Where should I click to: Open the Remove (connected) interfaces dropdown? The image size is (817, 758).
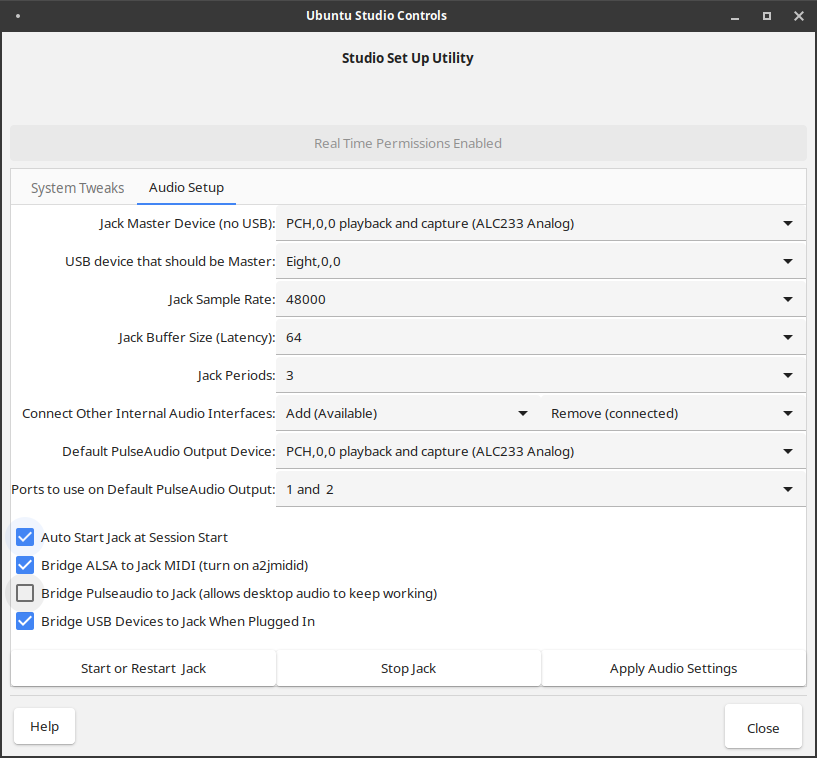673,414
